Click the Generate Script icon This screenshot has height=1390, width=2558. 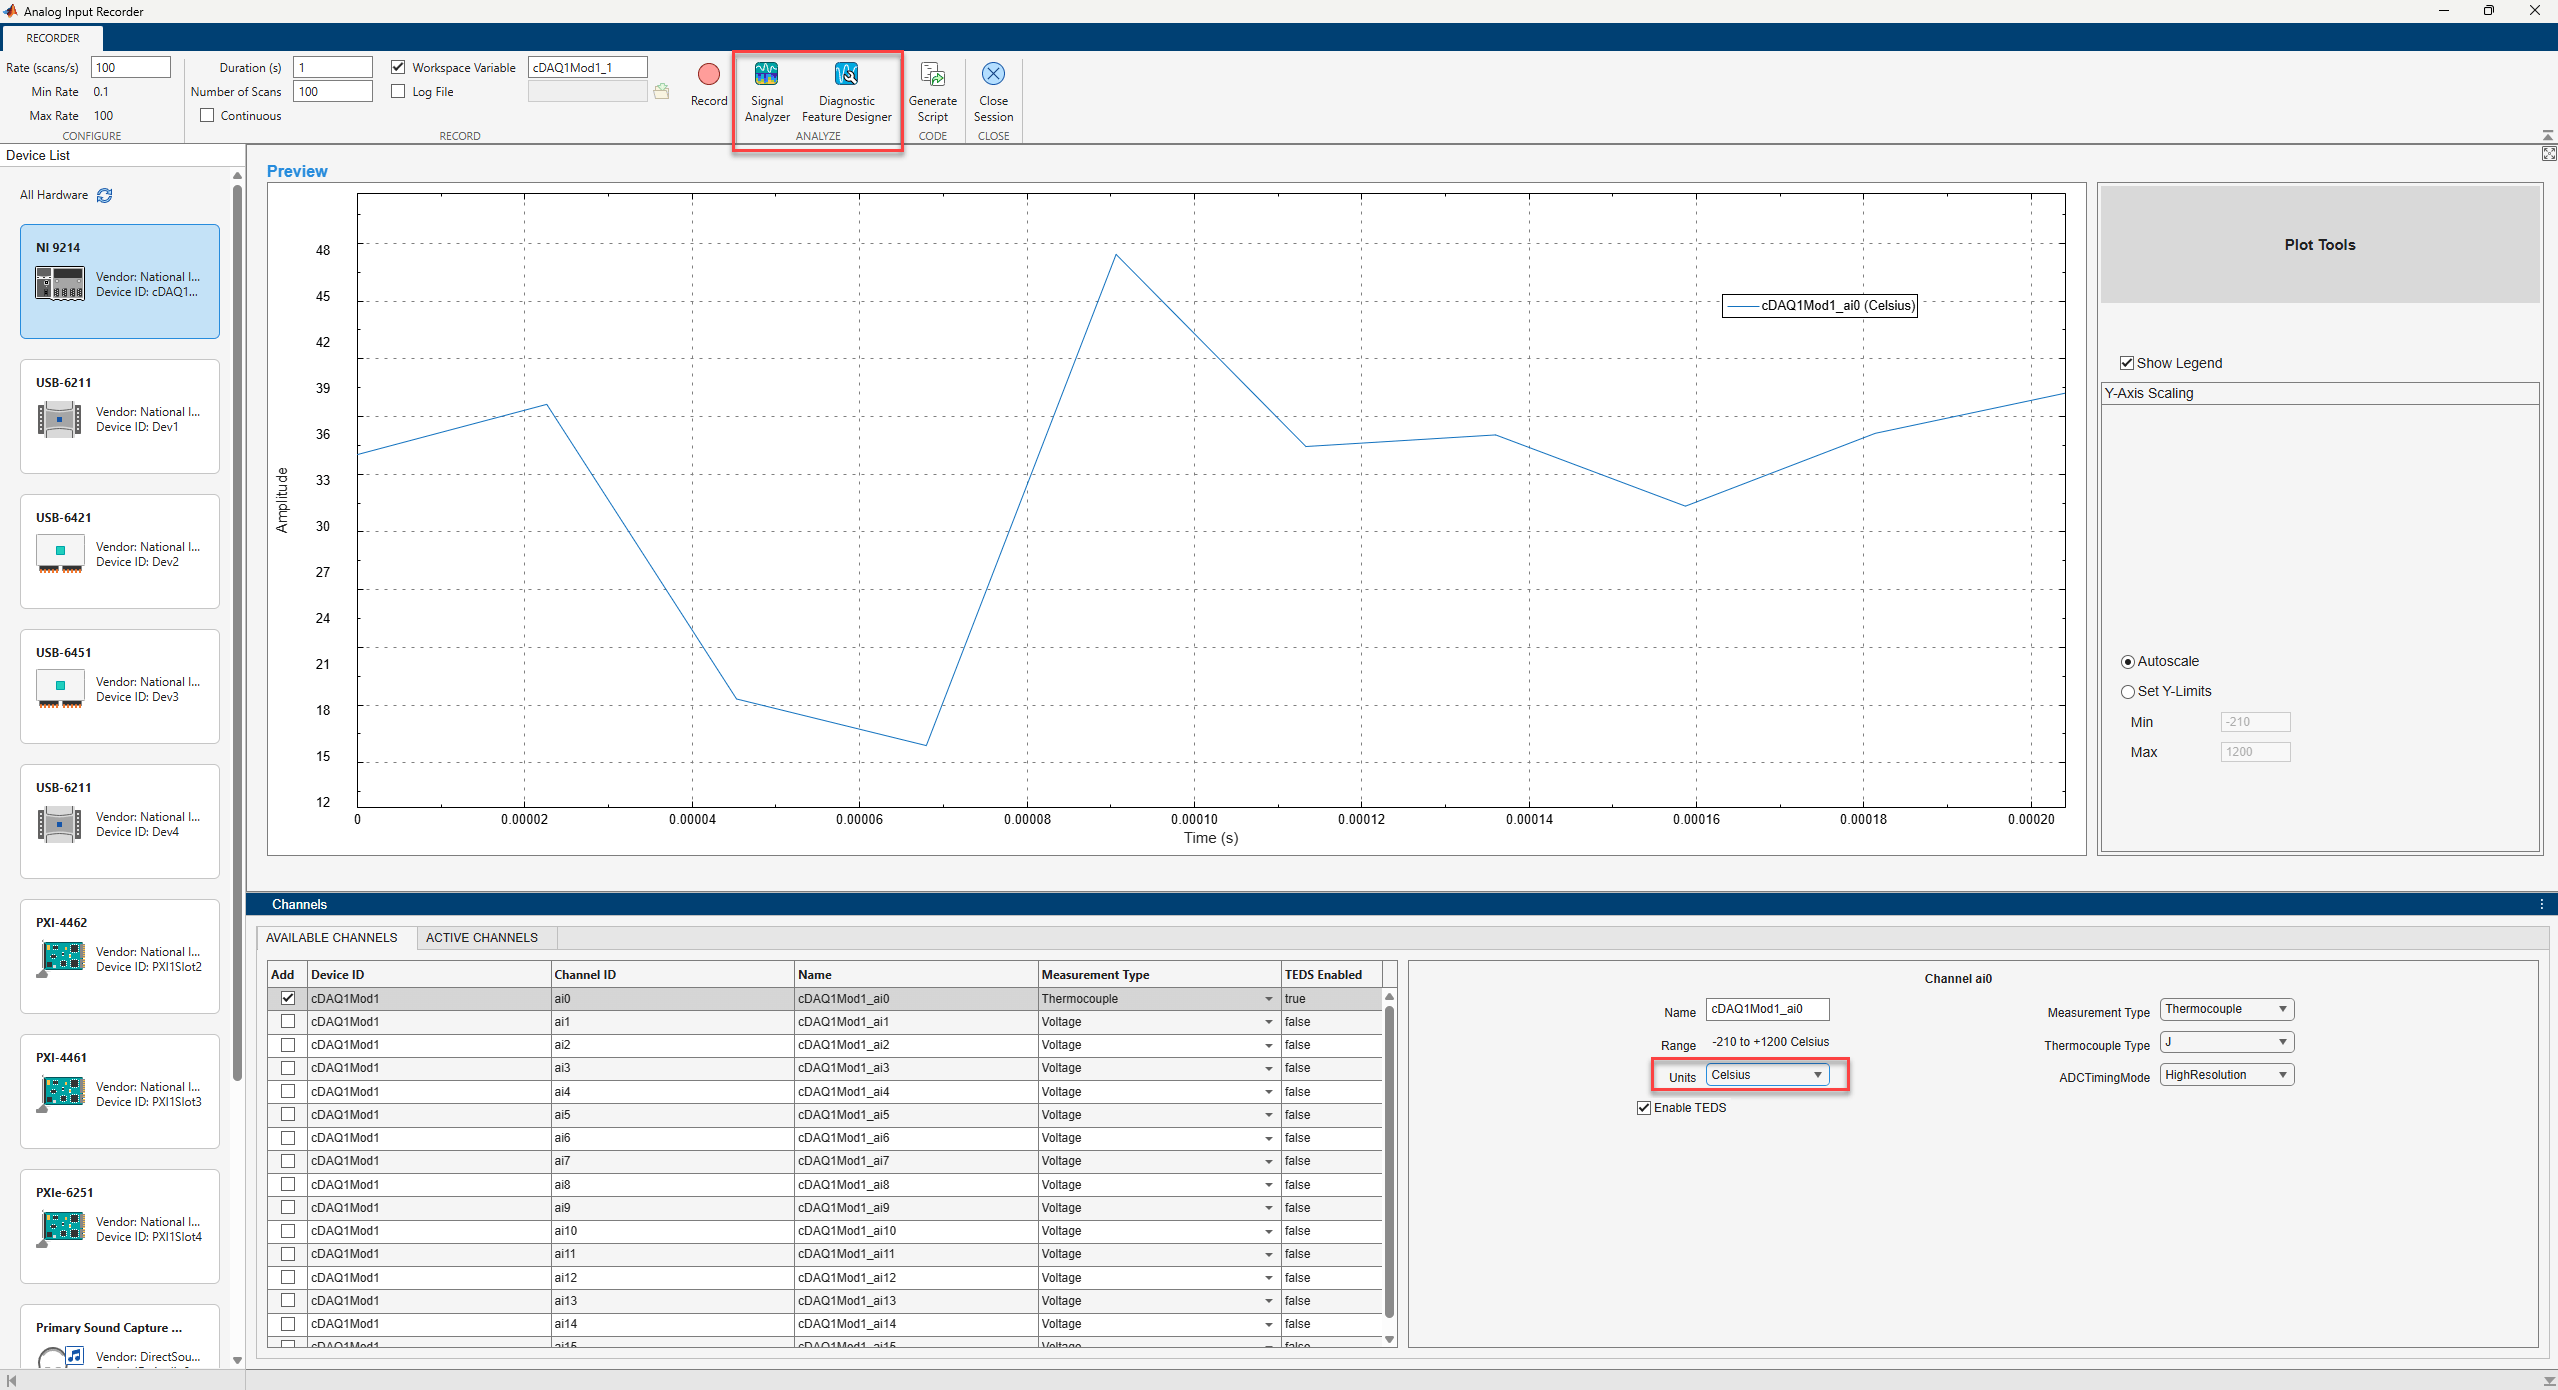point(932,74)
